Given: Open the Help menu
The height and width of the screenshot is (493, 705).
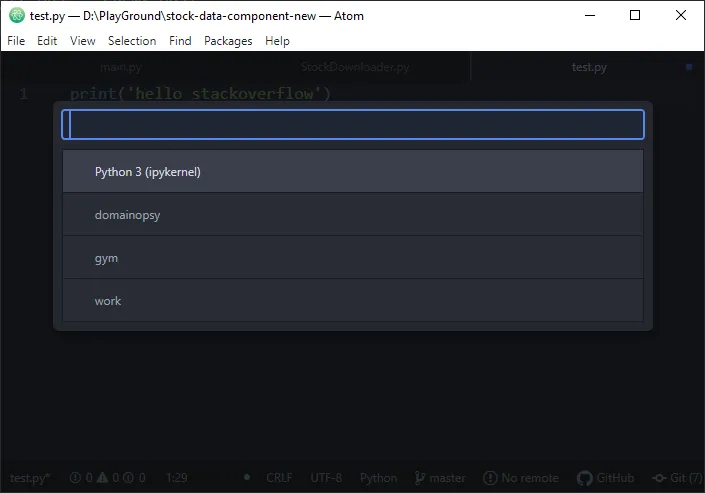Looking at the screenshot, I should pyautogui.click(x=277, y=41).
